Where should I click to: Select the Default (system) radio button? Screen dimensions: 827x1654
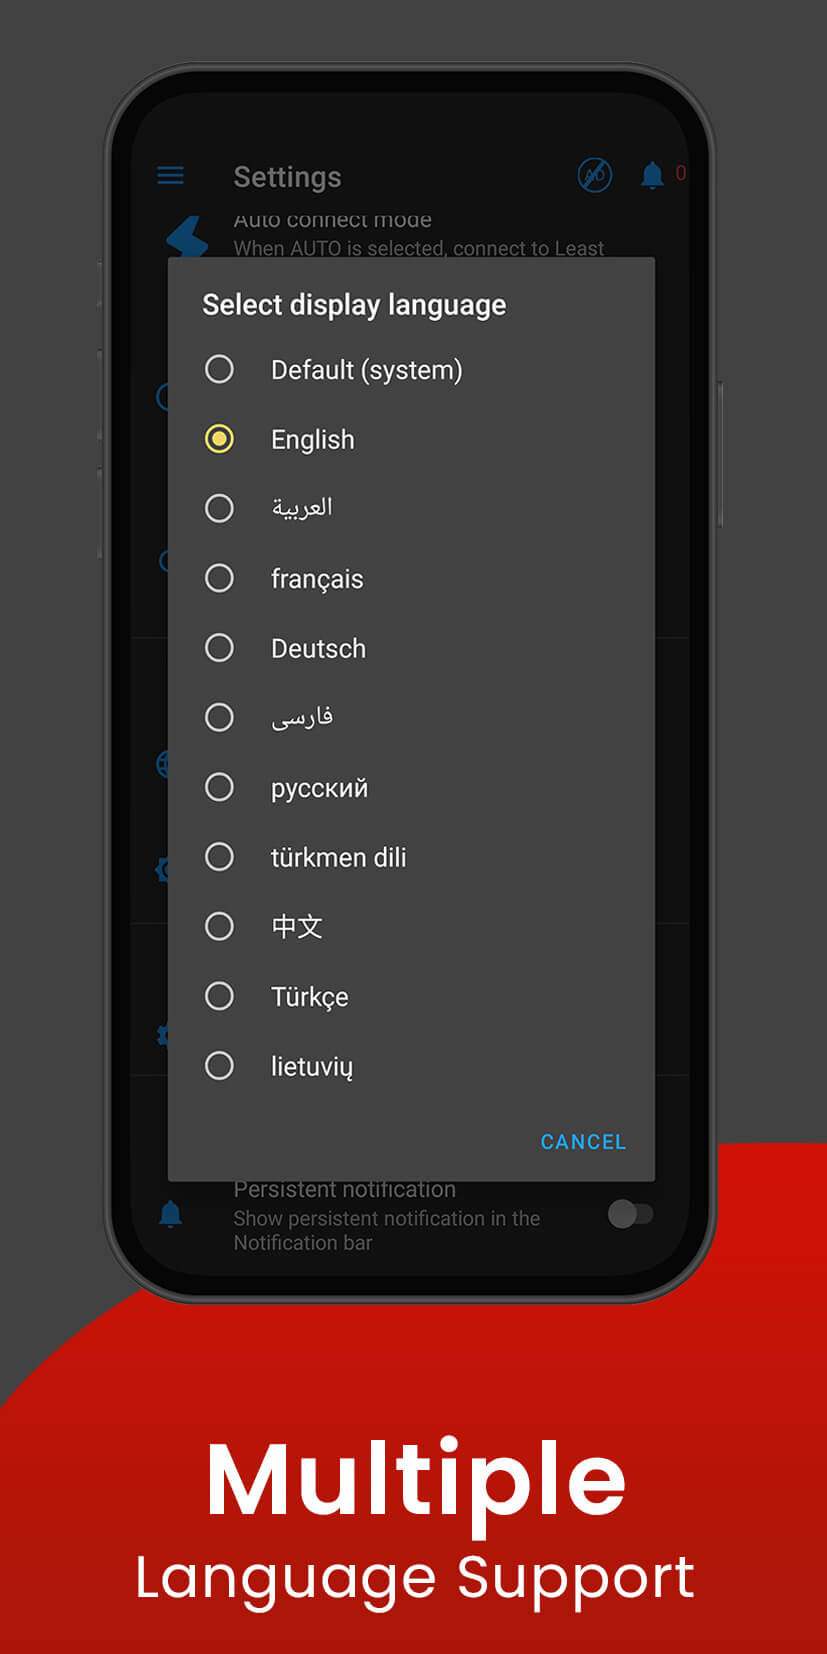pos(219,370)
